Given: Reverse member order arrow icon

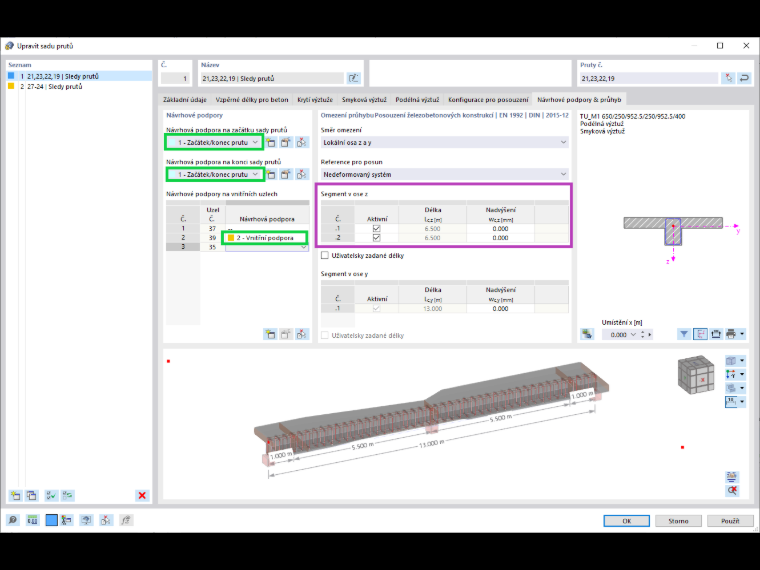Looking at the screenshot, I should (x=744, y=78).
